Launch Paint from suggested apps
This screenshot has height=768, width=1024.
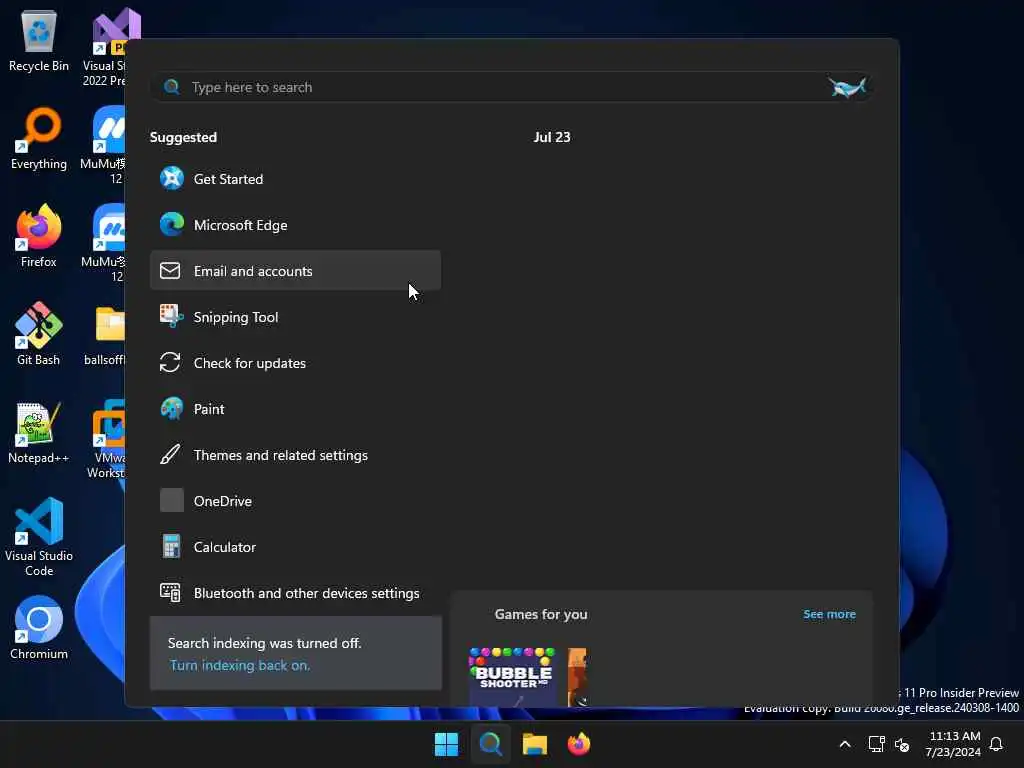click(x=295, y=409)
